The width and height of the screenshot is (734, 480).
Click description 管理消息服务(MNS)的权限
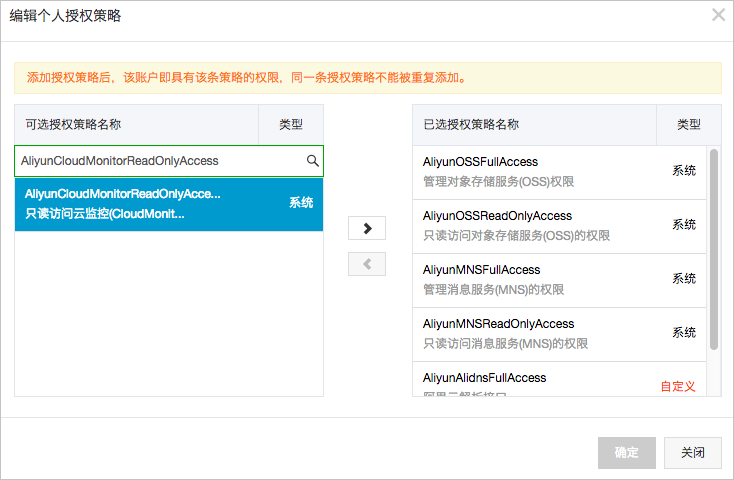coord(493,290)
